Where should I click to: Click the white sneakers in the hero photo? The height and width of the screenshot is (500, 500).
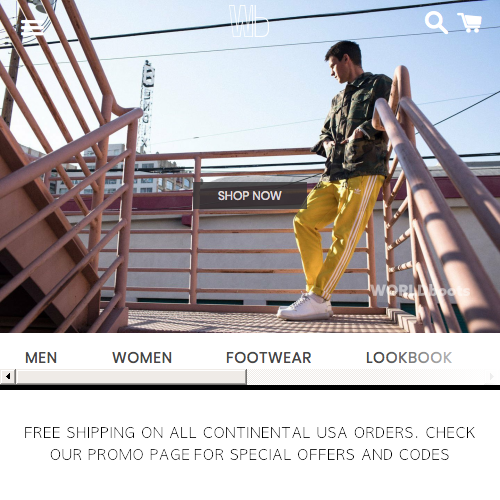pyautogui.click(x=305, y=306)
